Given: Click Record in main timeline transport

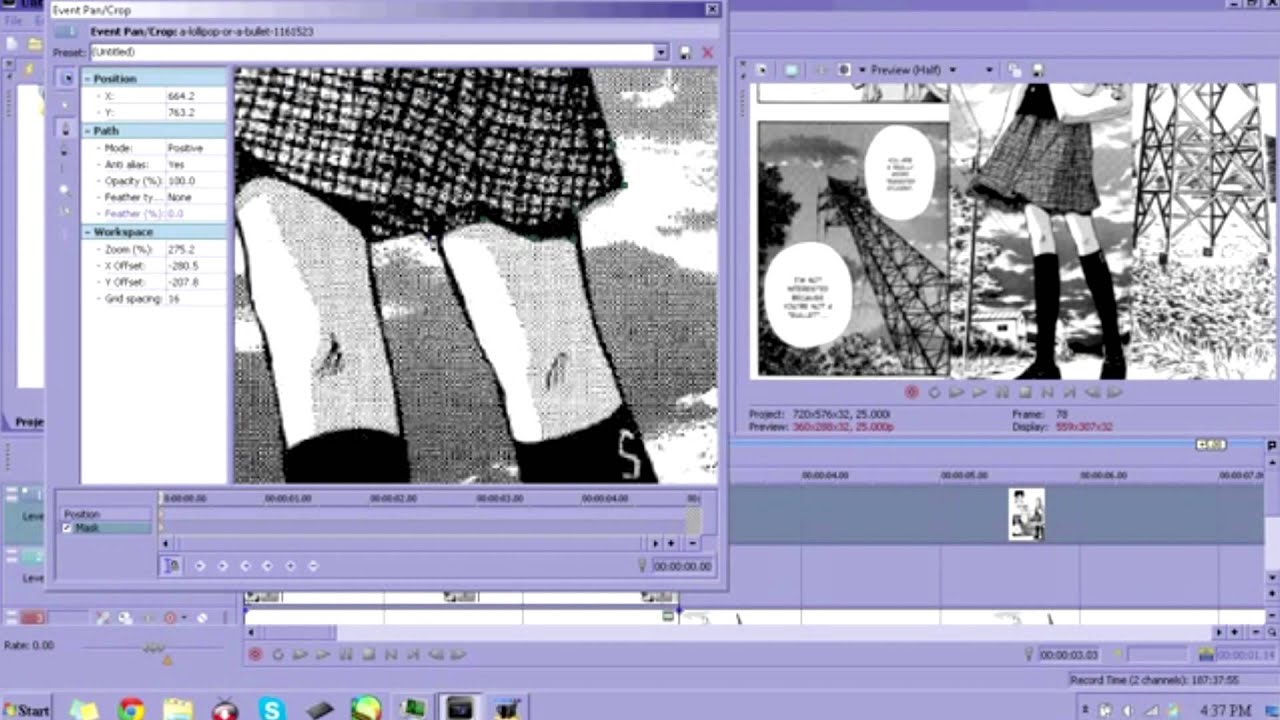Looking at the screenshot, I should click(x=255, y=655).
